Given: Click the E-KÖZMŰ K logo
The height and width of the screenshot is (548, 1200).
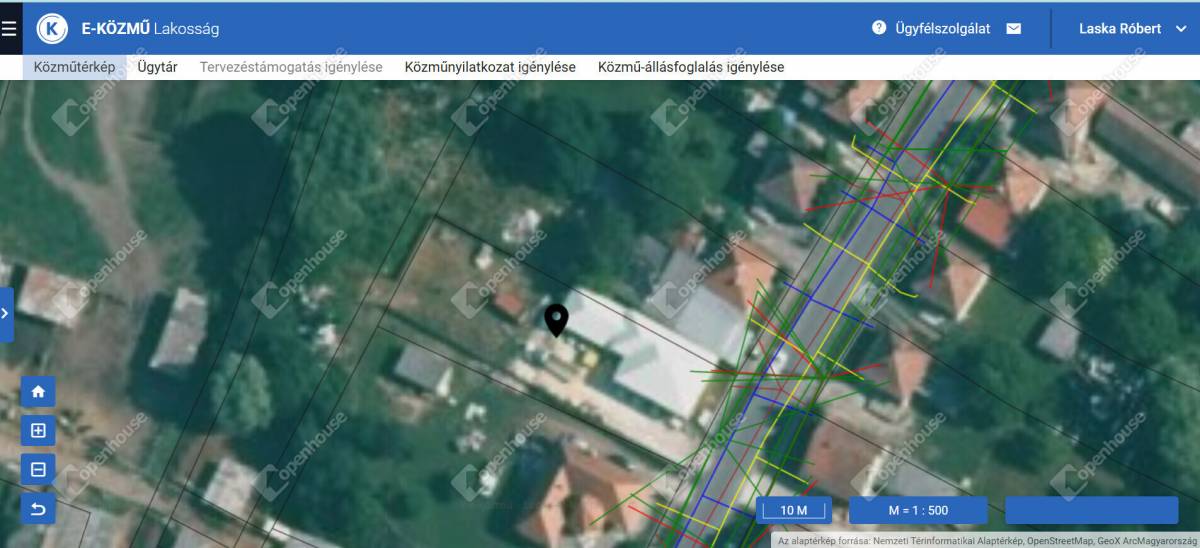Looking at the screenshot, I should click(52, 29).
